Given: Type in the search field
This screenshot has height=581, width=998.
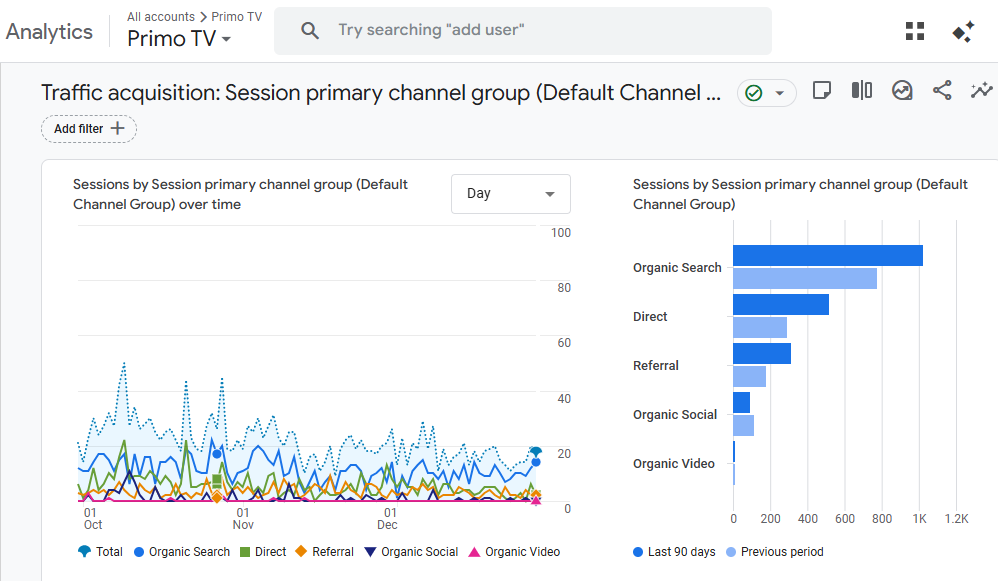Looking at the screenshot, I should click(540, 31).
